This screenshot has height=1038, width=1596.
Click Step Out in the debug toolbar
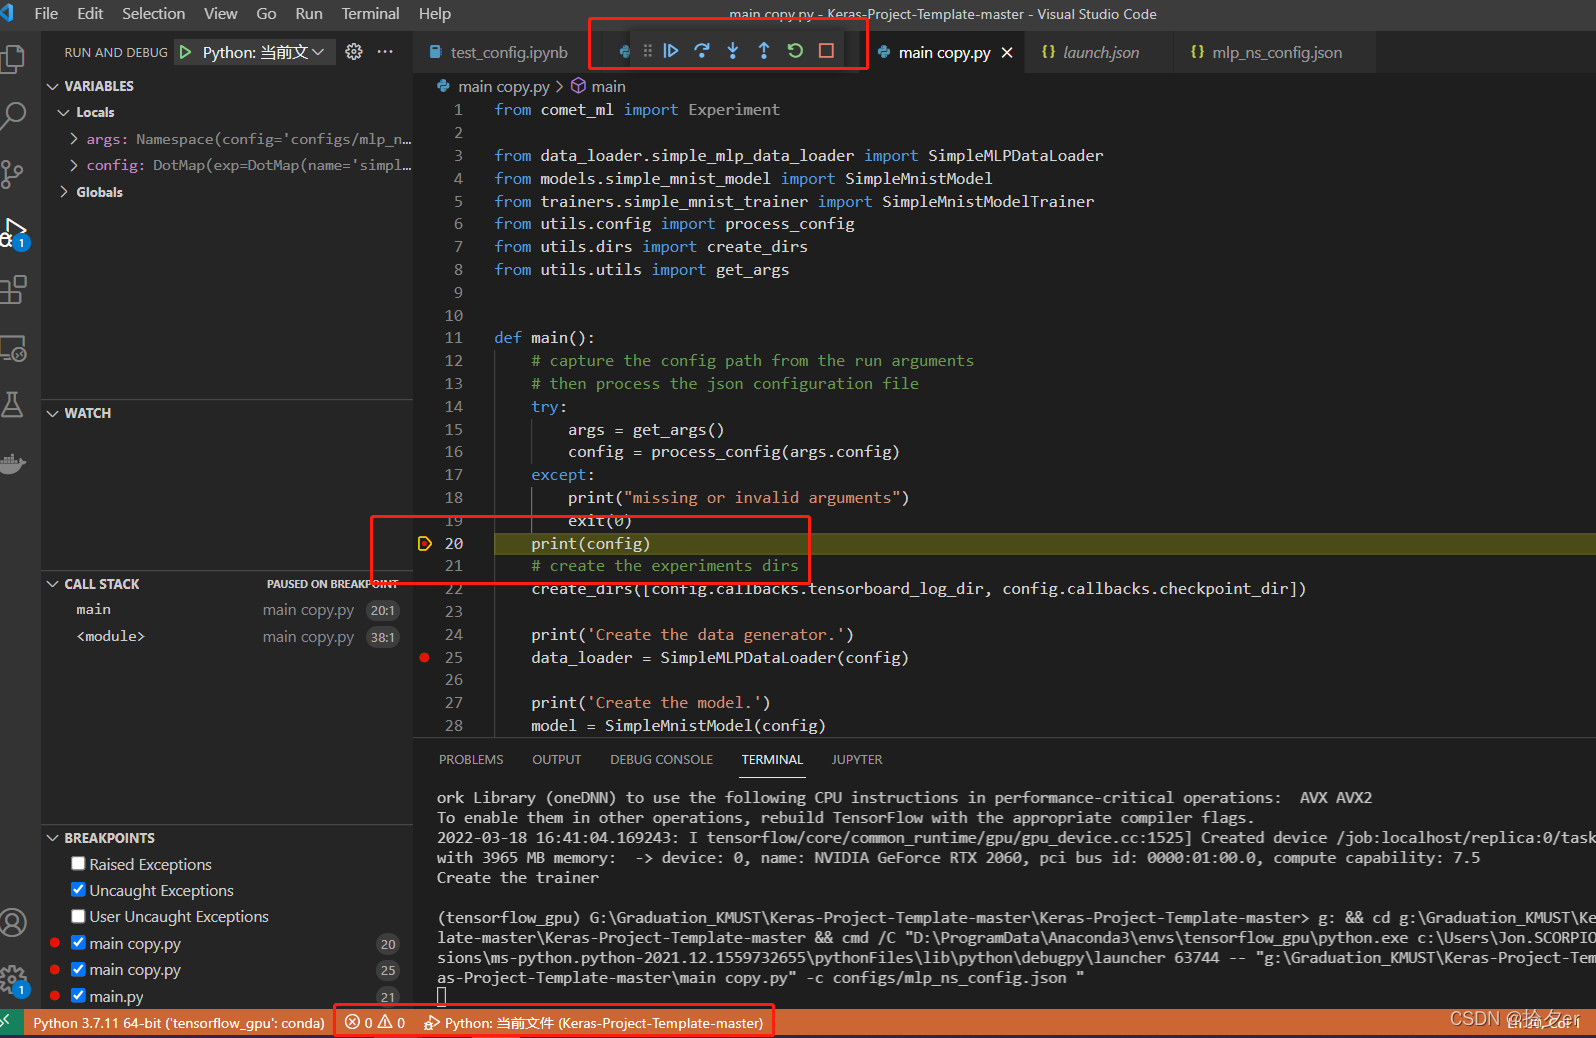[x=764, y=51]
